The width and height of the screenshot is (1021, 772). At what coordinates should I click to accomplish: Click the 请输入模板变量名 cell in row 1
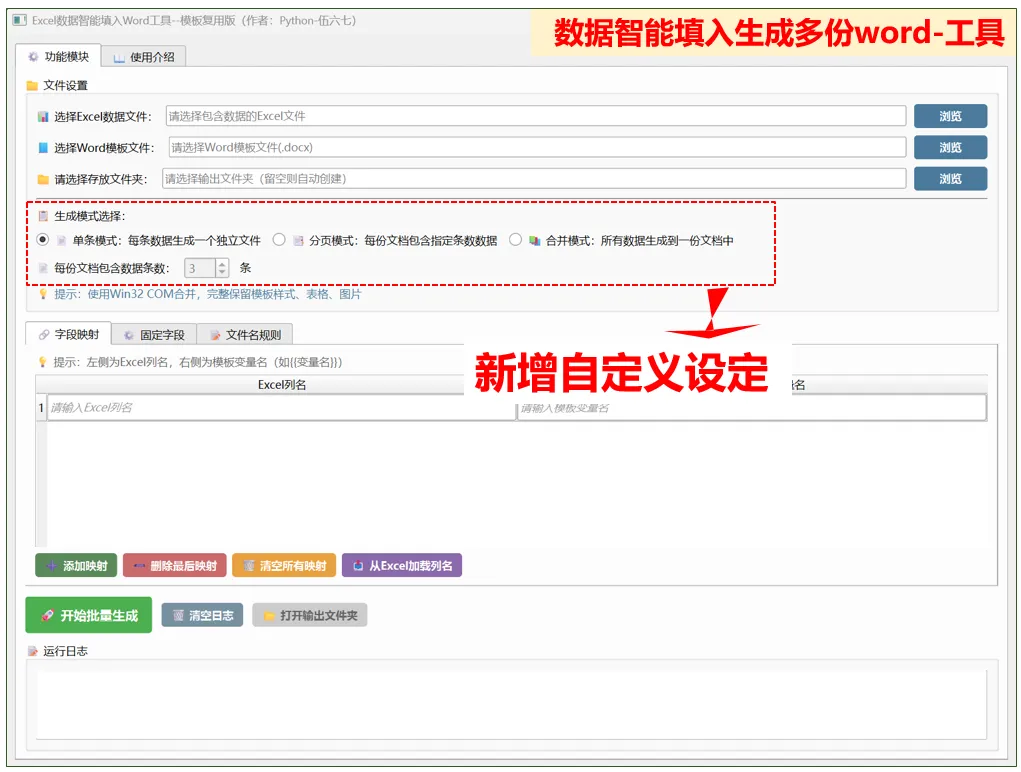[751, 408]
